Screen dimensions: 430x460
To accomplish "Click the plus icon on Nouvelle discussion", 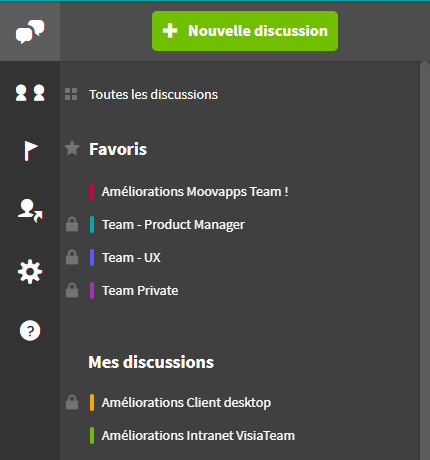I will pos(170,31).
